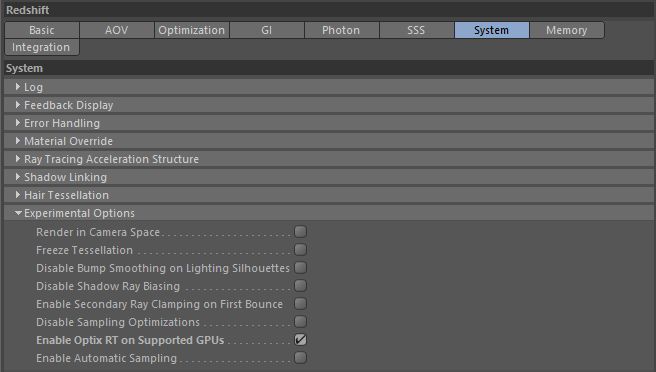
Task: Open the Memory tab
Action: tap(567, 30)
